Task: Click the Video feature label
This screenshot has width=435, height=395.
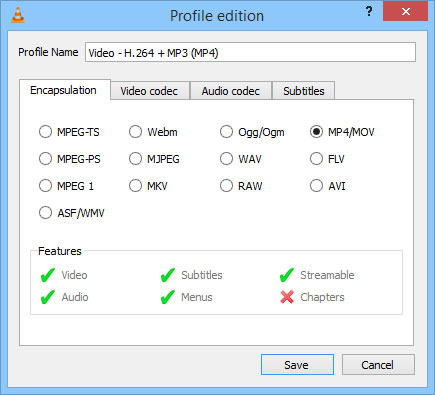Action: click(74, 275)
